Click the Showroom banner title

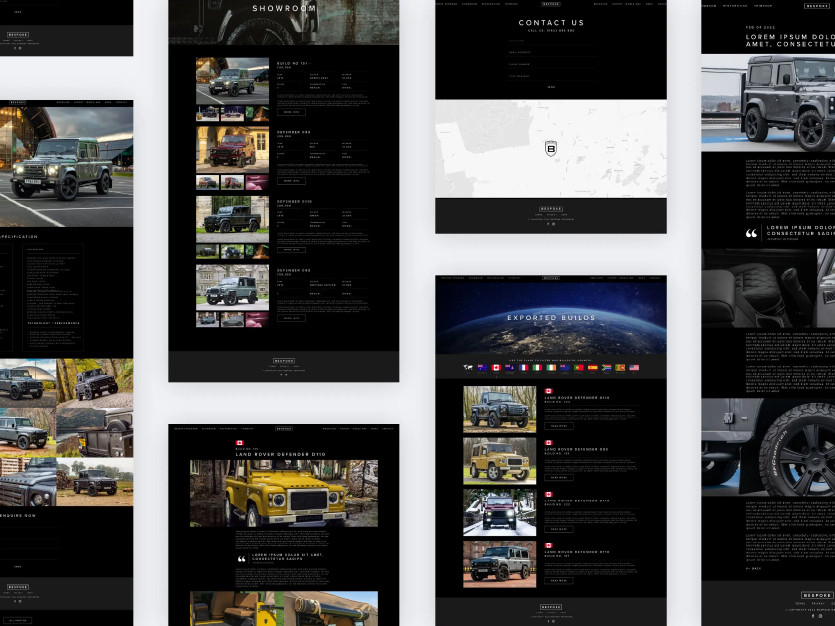tap(284, 9)
